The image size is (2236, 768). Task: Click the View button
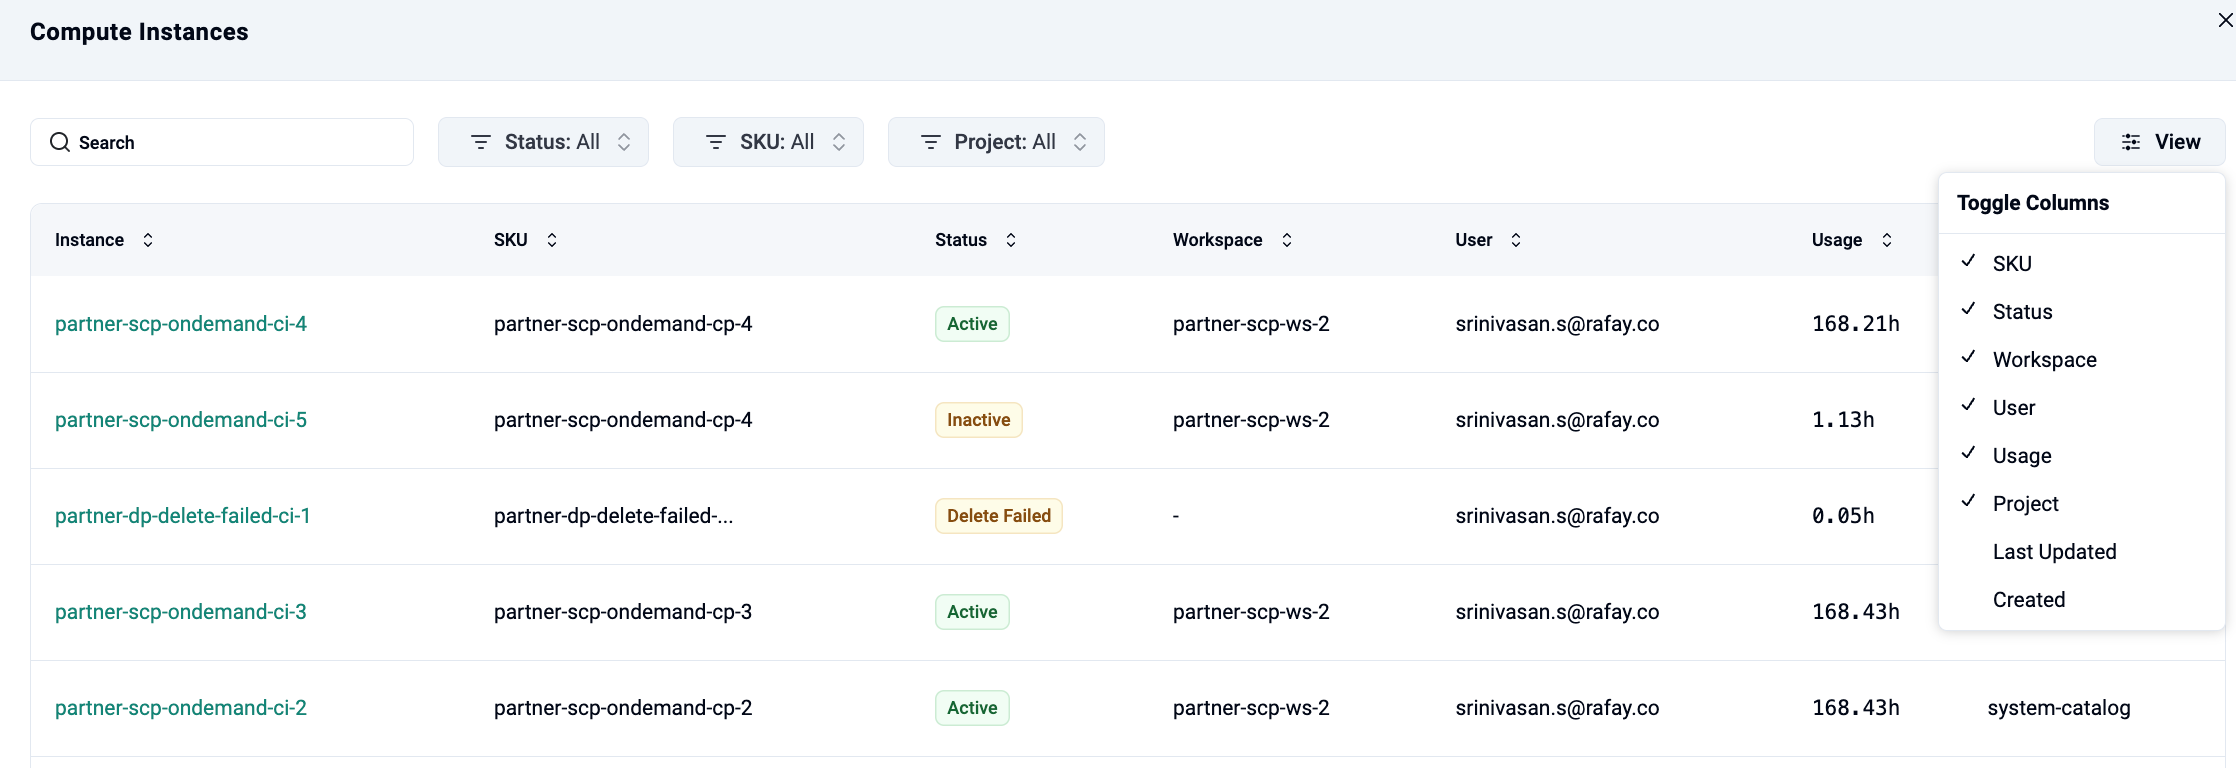tap(2159, 142)
